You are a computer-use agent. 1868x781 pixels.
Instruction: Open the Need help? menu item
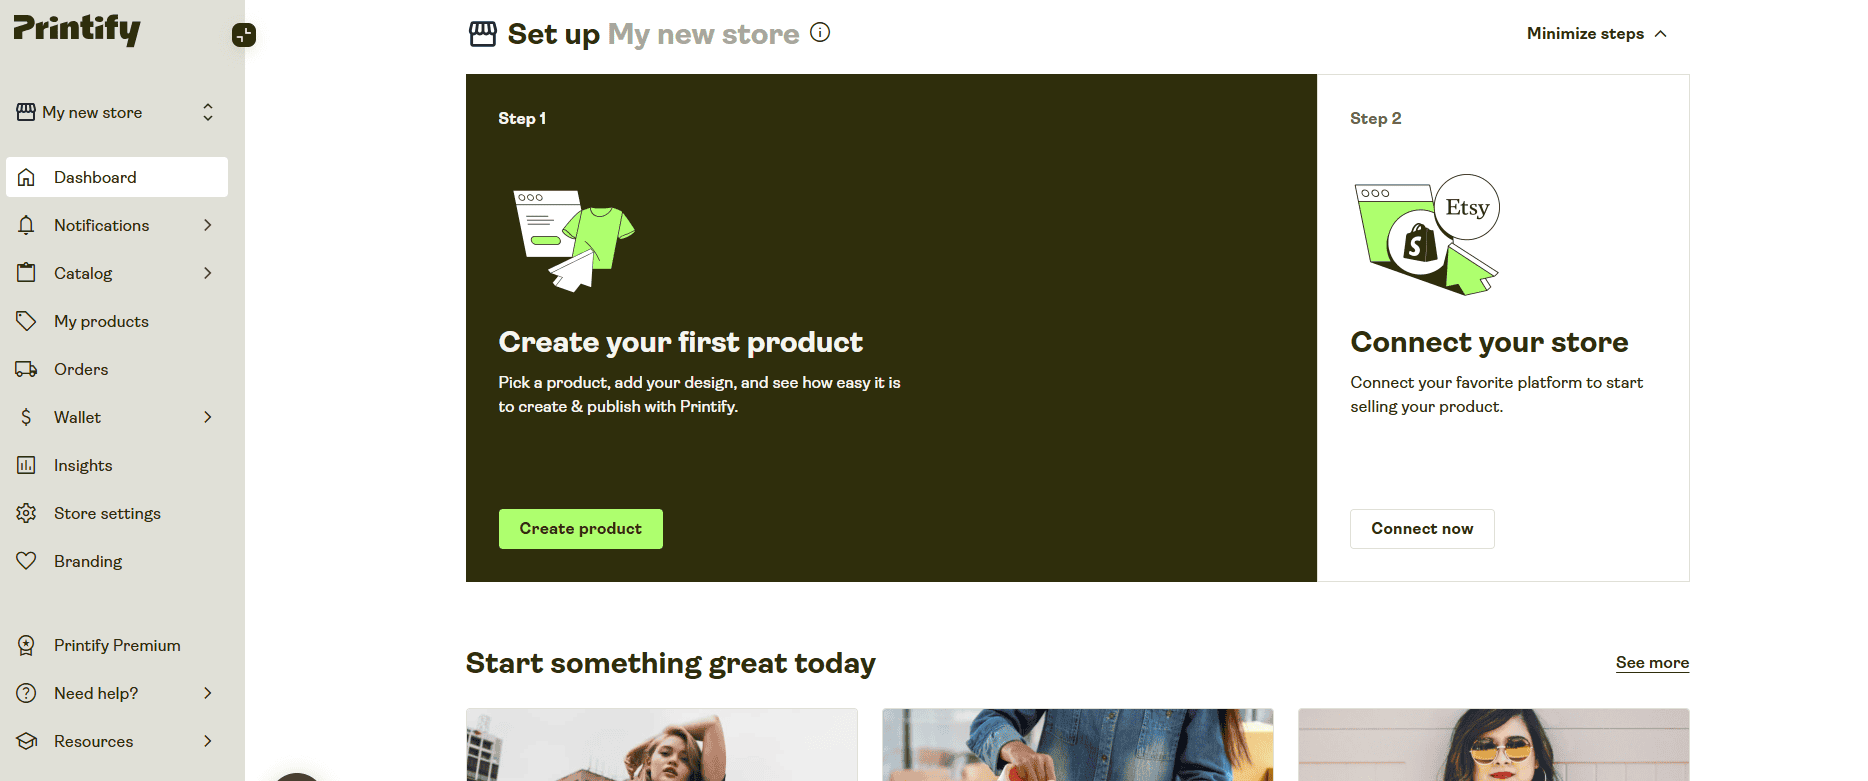[x=96, y=693]
